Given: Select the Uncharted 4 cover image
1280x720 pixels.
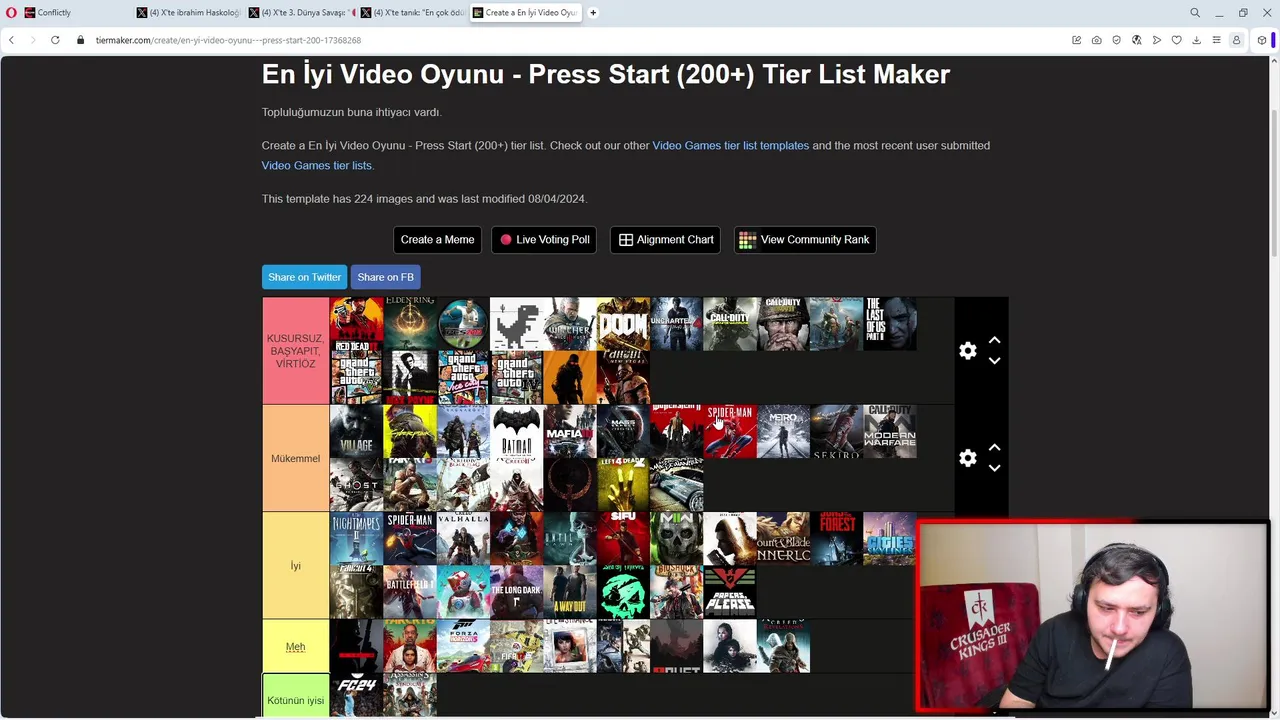Looking at the screenshot, I should [676, 324].
